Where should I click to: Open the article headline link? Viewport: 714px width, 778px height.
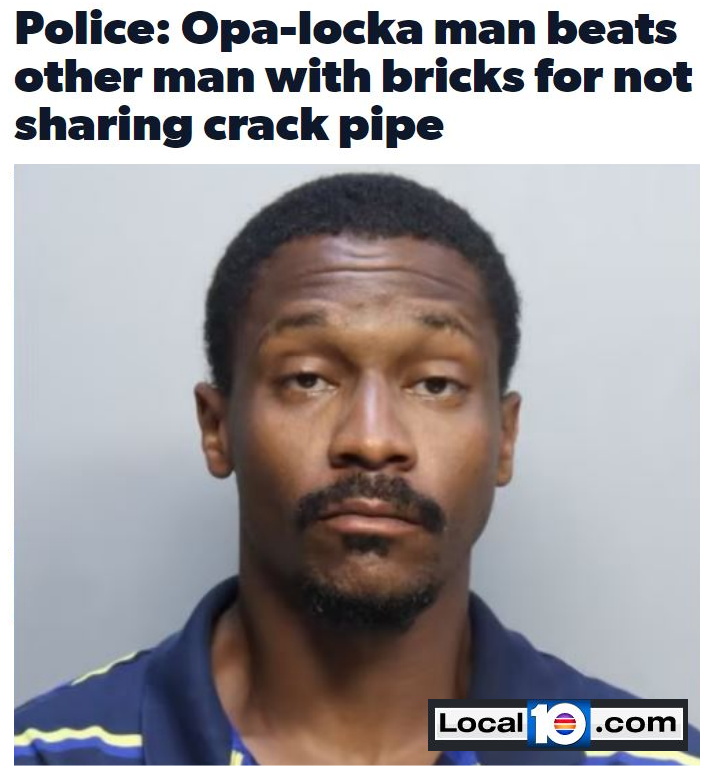(353, 77)
